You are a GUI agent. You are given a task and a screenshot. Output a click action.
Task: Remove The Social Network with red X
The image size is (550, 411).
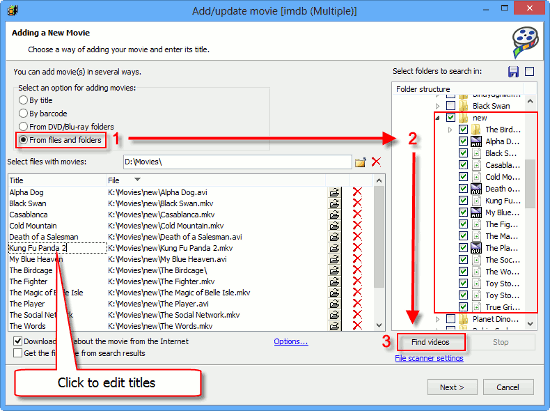click(357, 315)
